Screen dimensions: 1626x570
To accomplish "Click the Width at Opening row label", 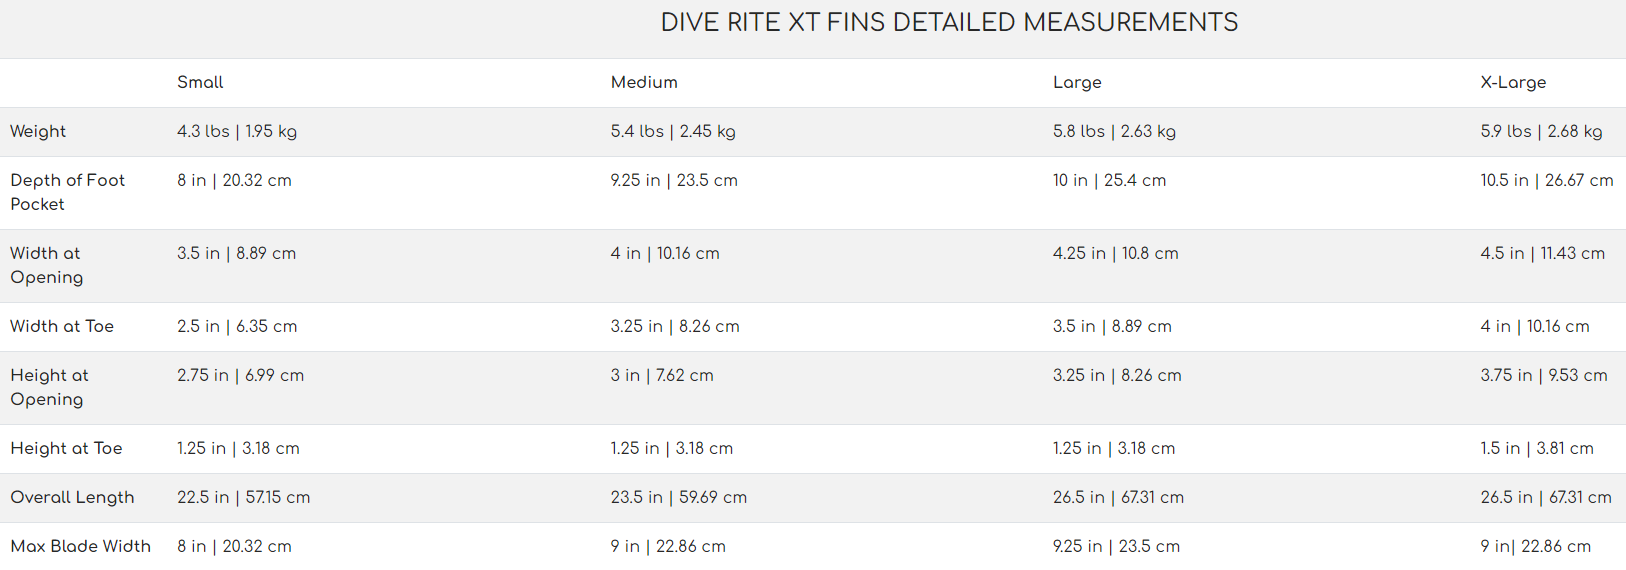I will [47, 265].
